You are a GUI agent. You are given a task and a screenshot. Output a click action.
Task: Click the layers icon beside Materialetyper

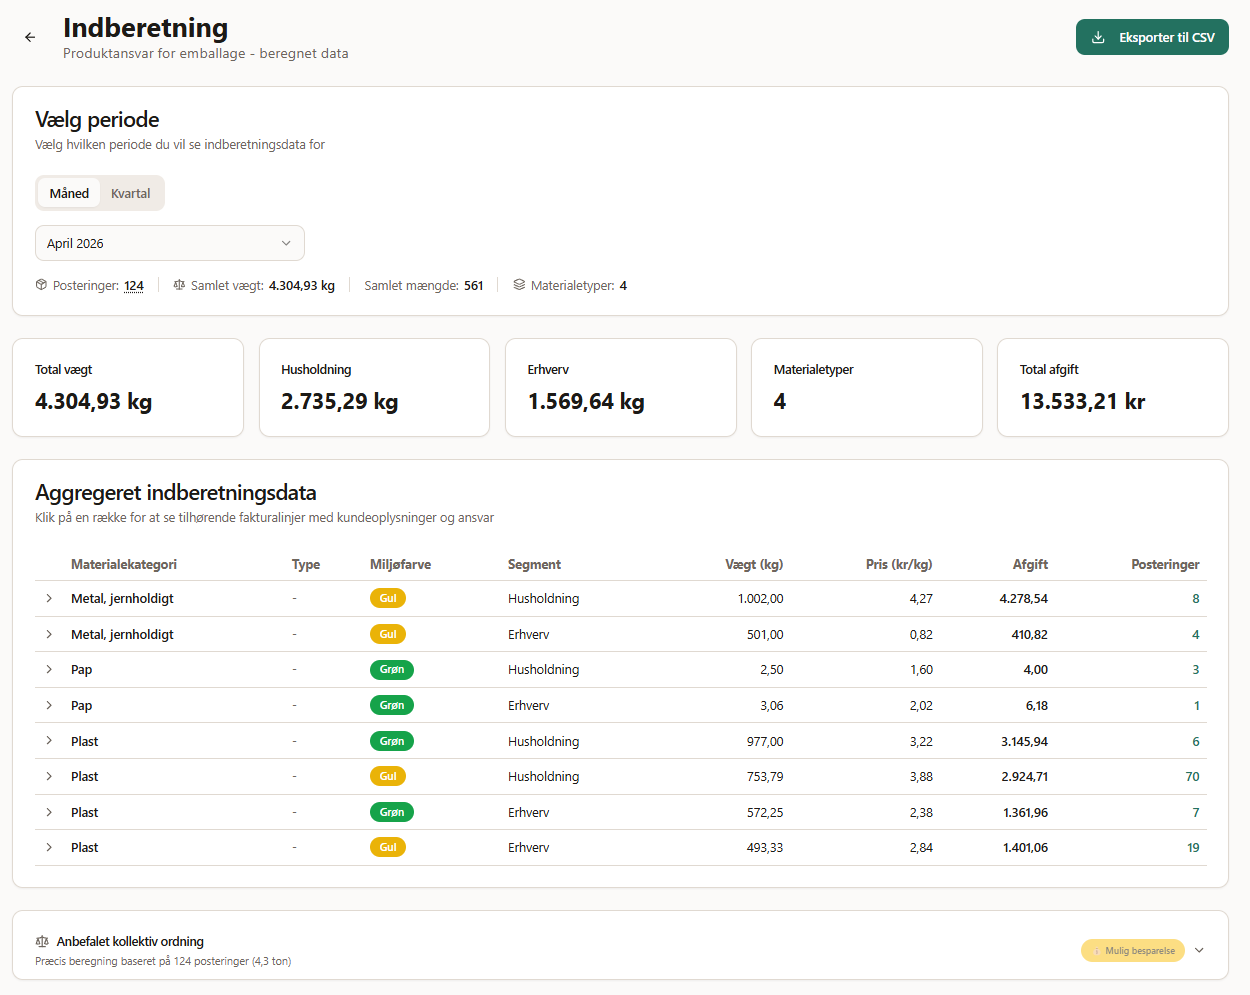(519, 285)
